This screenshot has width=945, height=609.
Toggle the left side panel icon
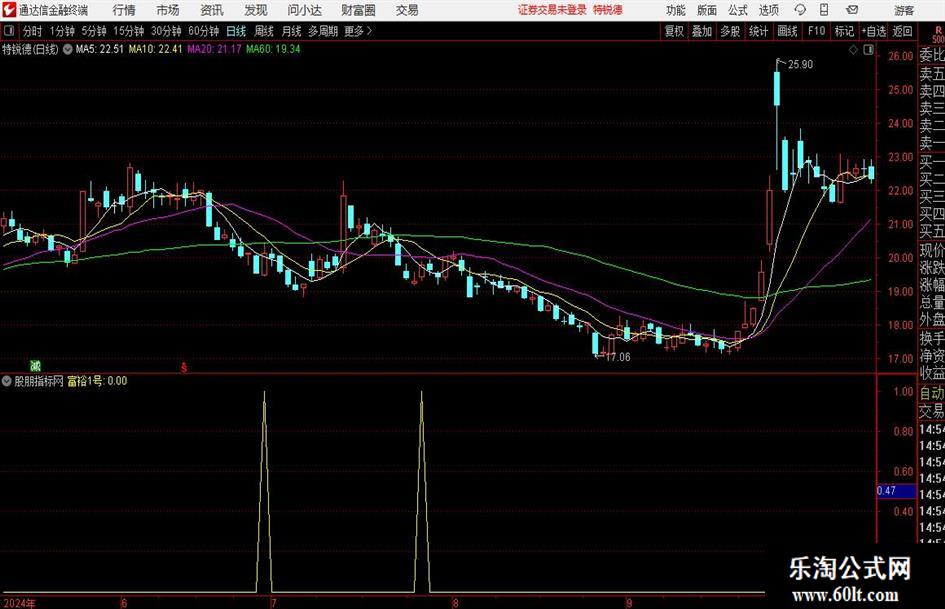9,31
